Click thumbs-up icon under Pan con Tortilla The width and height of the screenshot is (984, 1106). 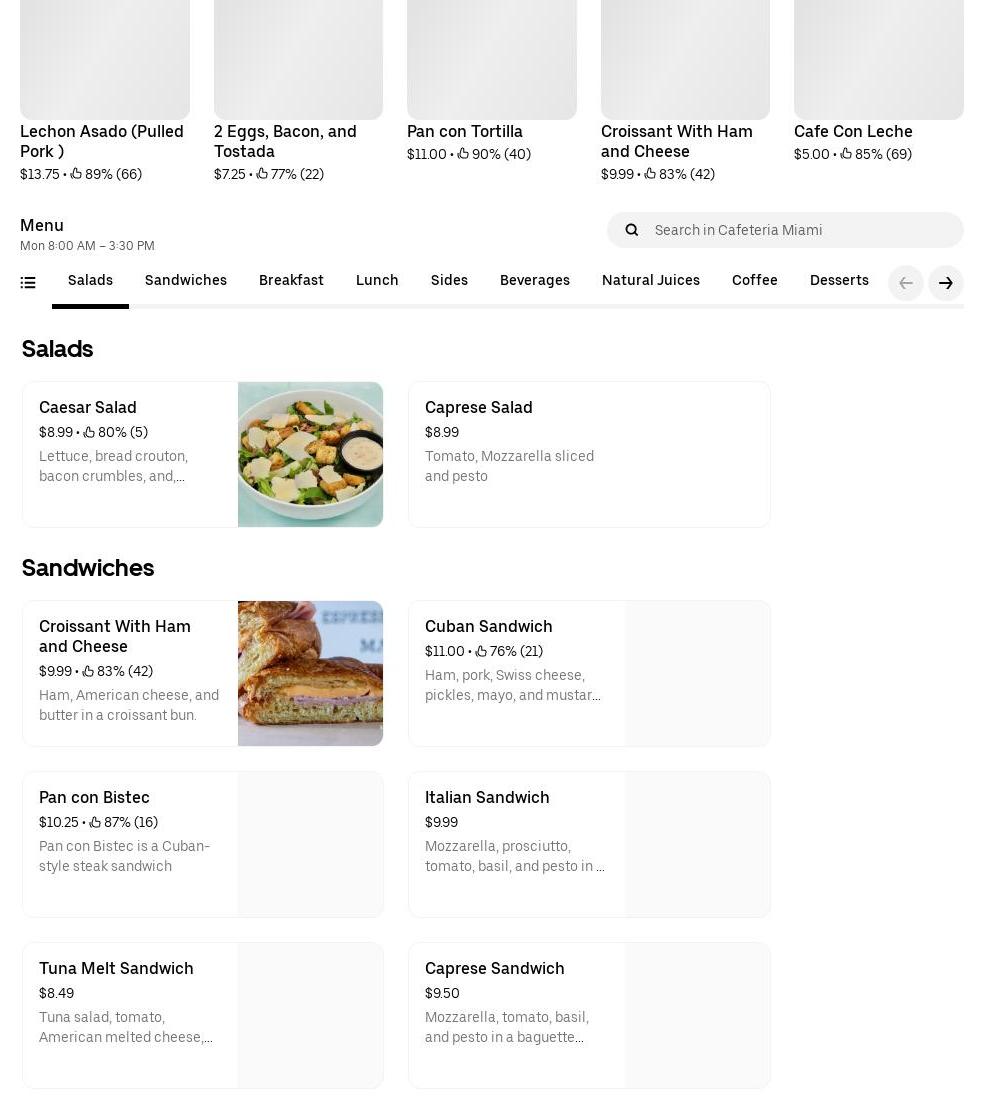coord(463,154)
